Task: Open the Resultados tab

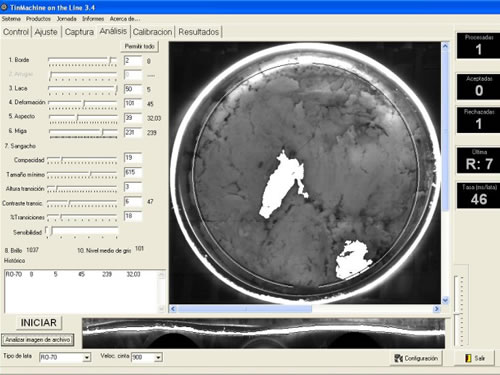Action: click(199, 32)
